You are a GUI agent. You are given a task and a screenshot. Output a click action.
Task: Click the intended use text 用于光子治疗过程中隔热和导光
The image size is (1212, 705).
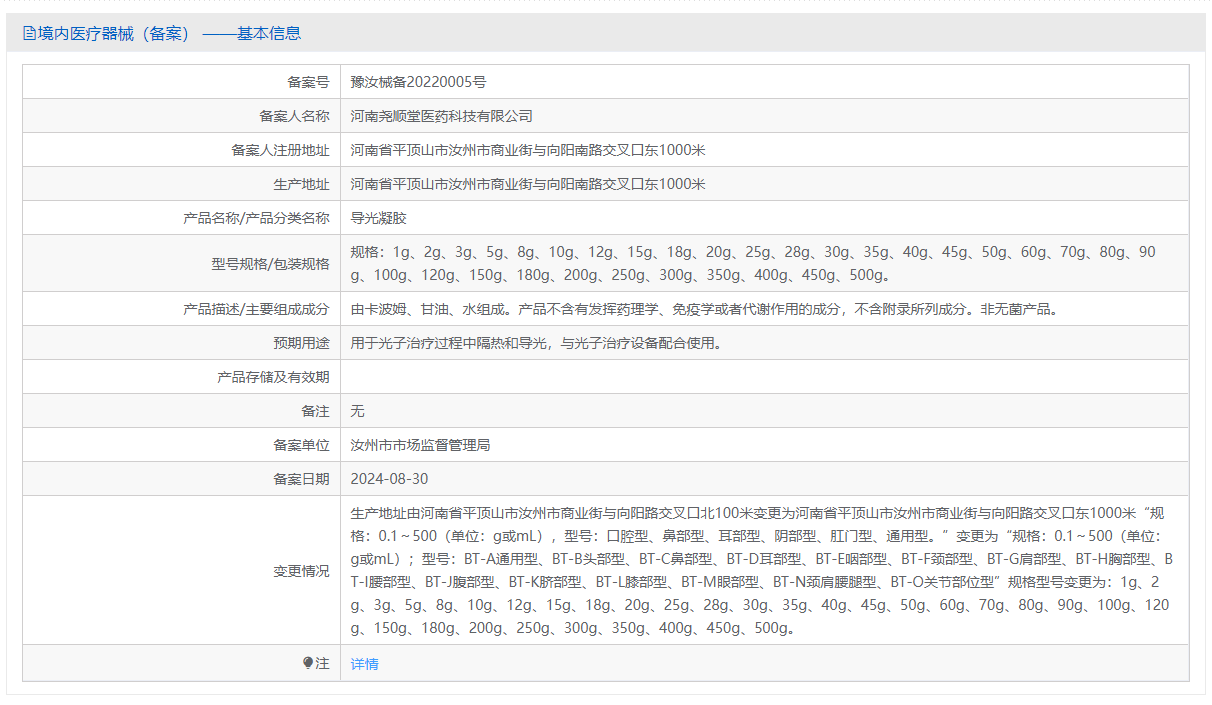pos(450,343)
